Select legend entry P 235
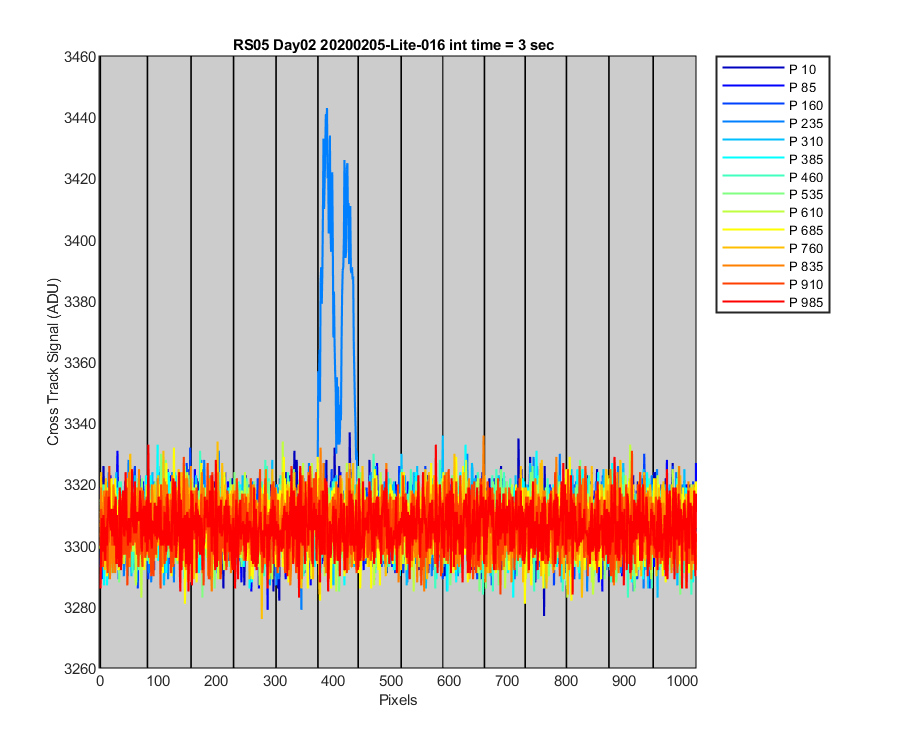 tap(772, 123)
